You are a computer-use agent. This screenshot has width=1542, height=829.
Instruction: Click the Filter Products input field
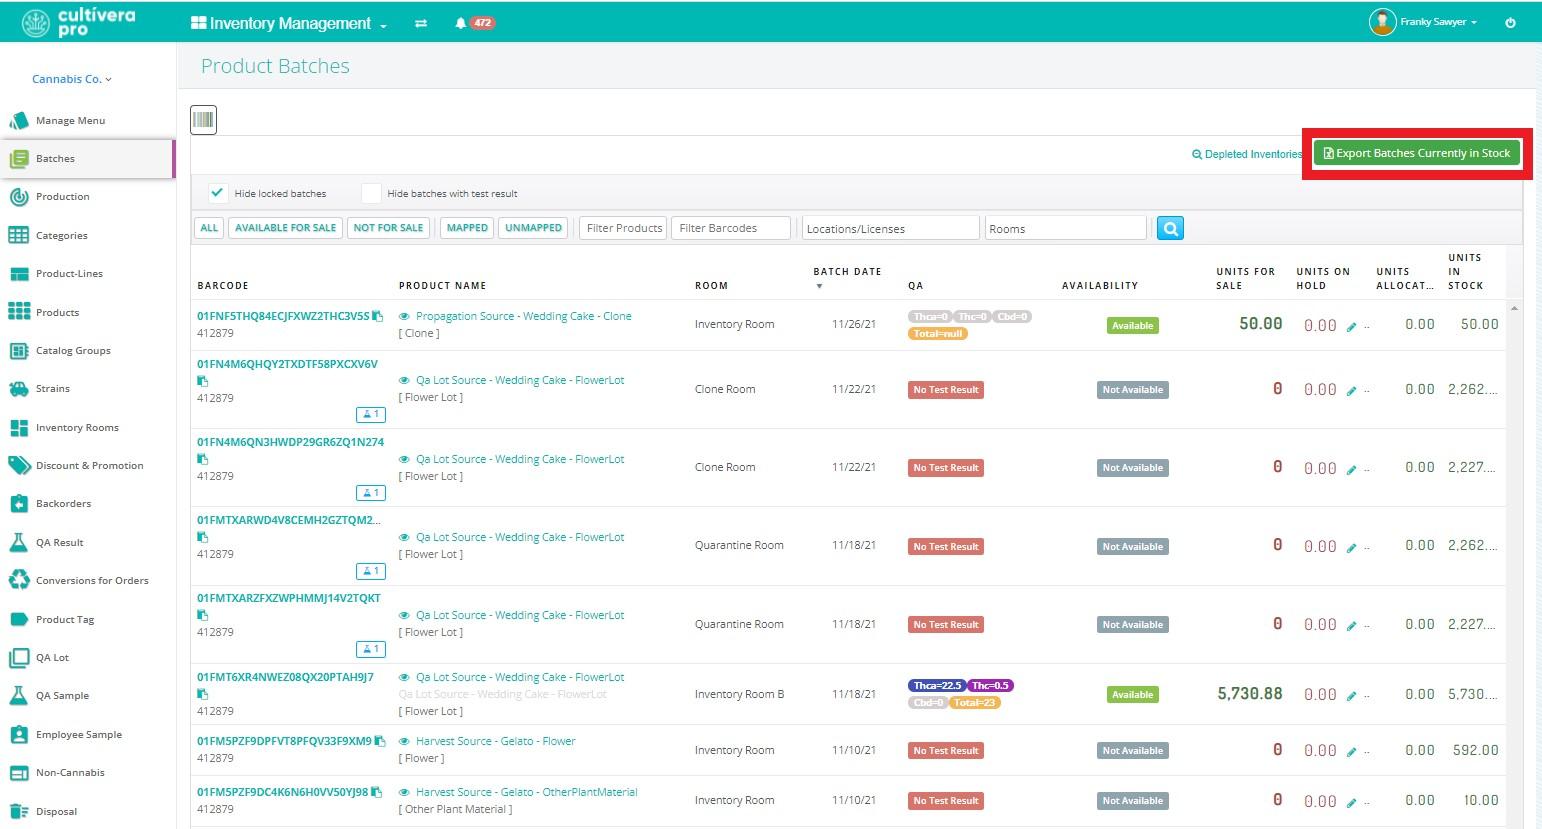click(624, 228)
